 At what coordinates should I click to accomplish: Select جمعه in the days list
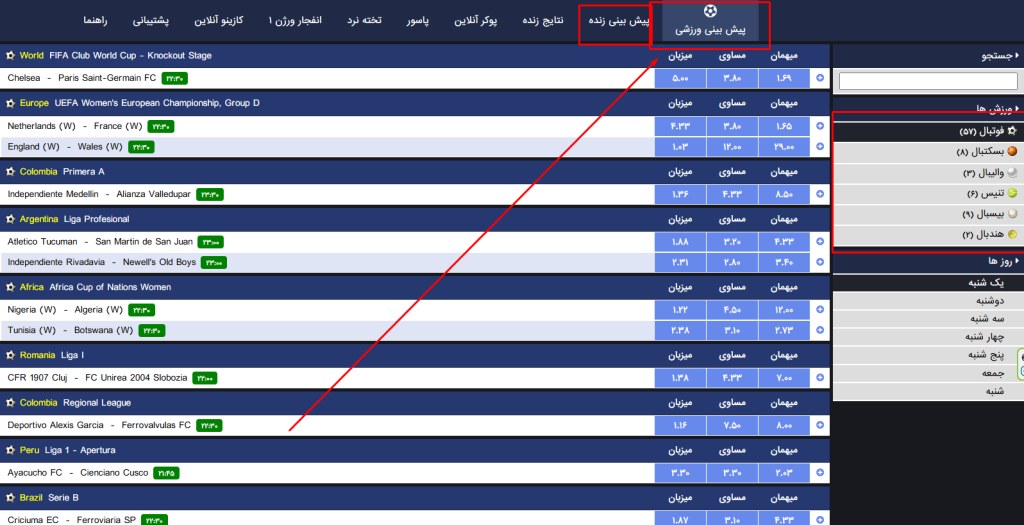(928, 374)
